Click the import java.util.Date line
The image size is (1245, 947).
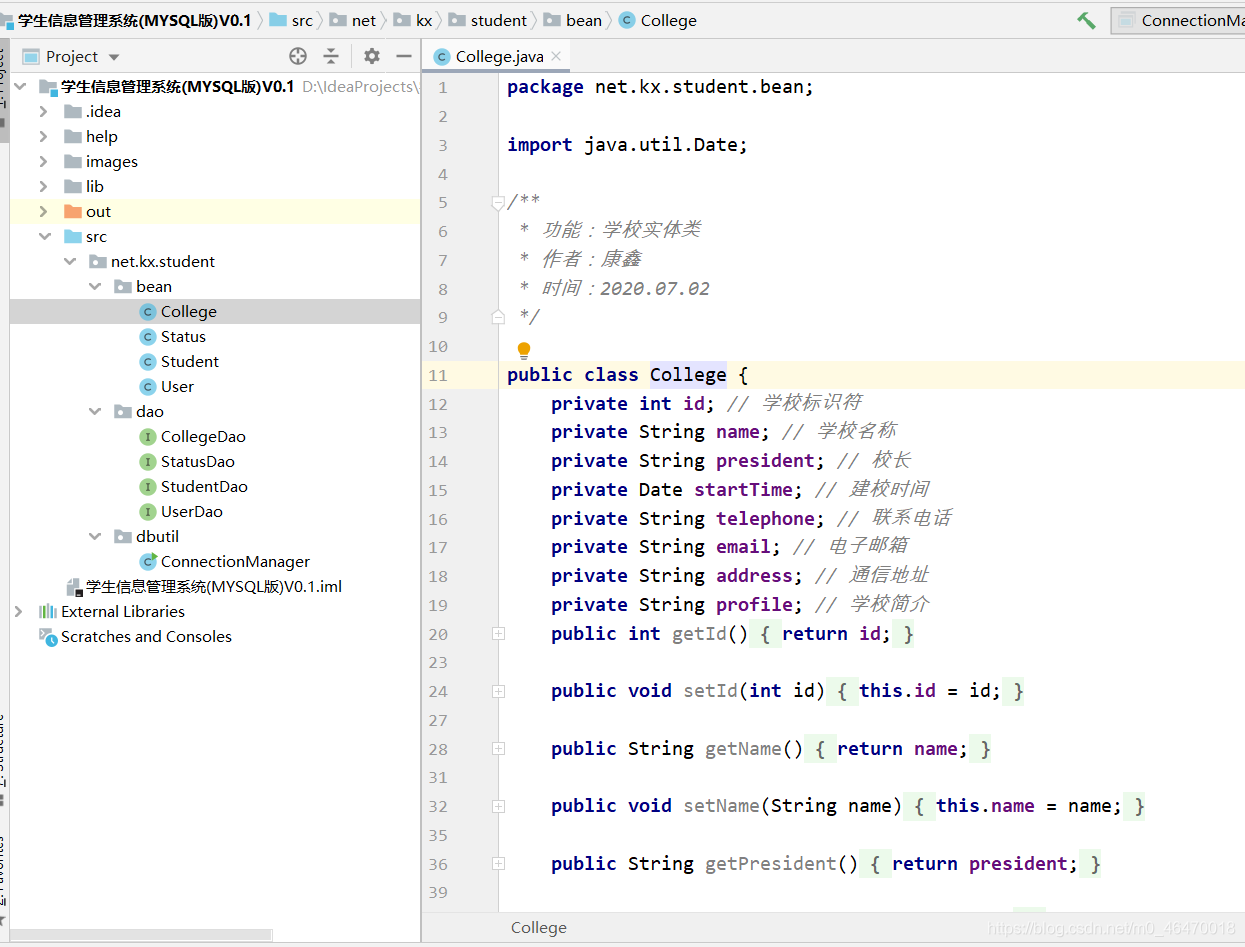point(627,145)
